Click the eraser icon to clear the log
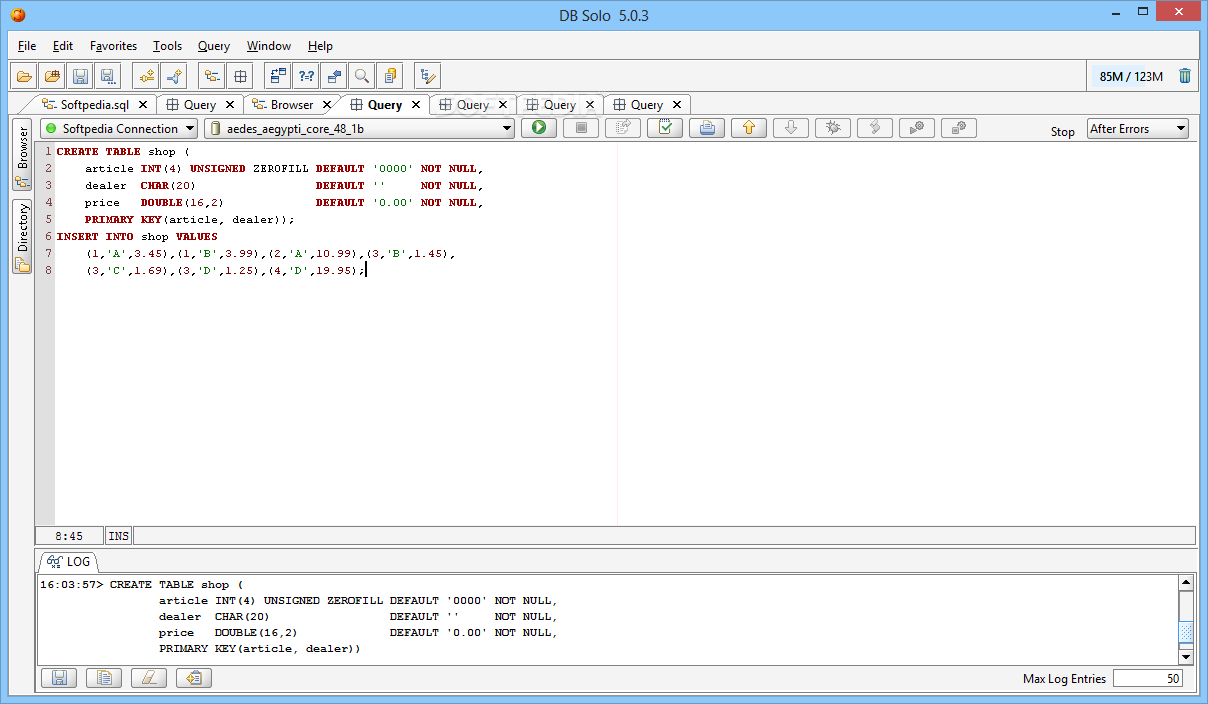Screen dimensions: 1208x704 click(148, 678)
